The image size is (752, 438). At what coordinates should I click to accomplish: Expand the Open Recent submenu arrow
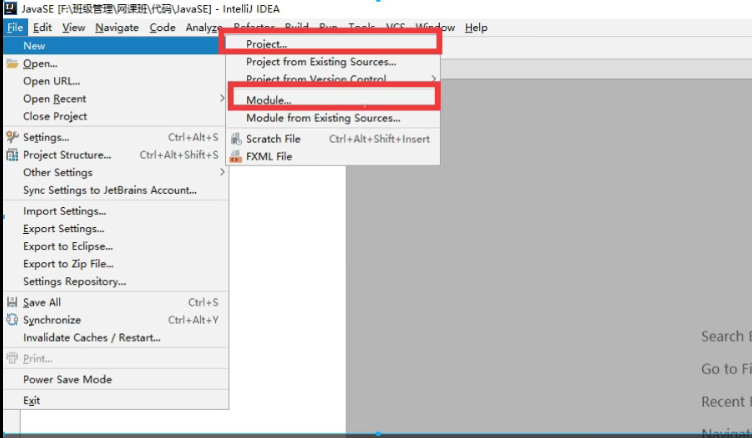[222, 98]
